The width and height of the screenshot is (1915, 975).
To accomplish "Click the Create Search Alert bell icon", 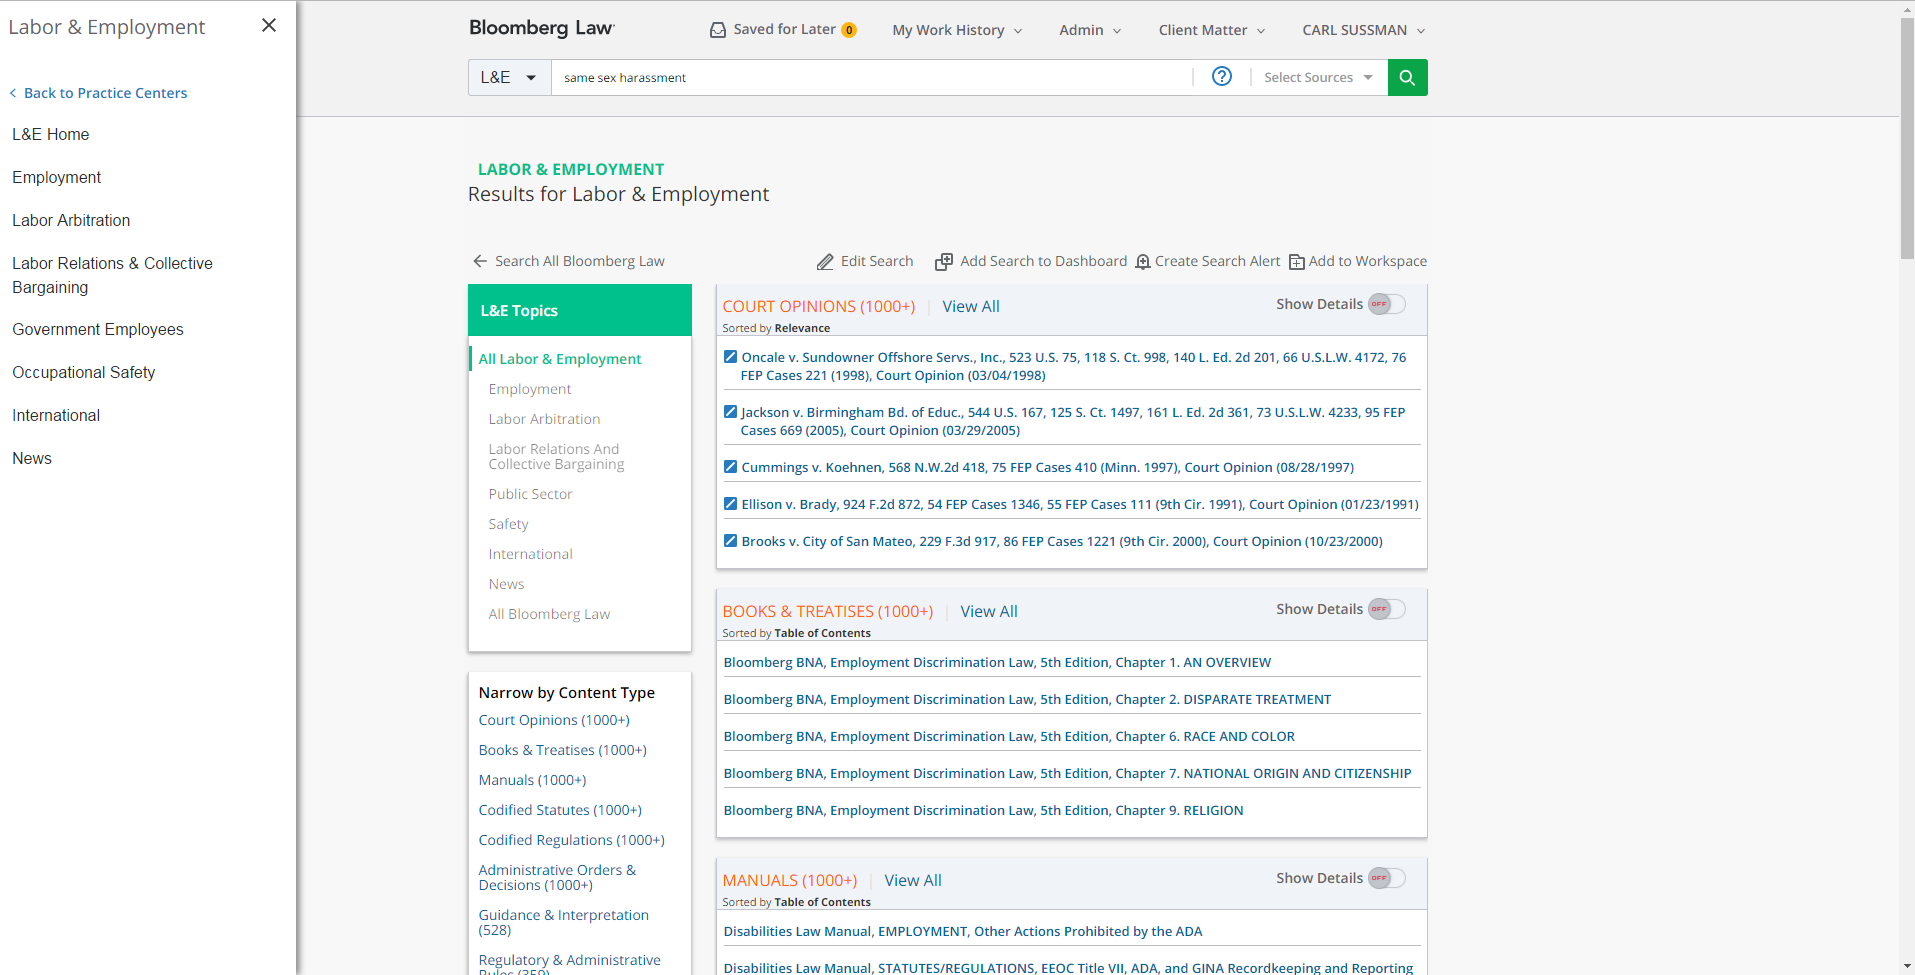I will [1143, 262].
